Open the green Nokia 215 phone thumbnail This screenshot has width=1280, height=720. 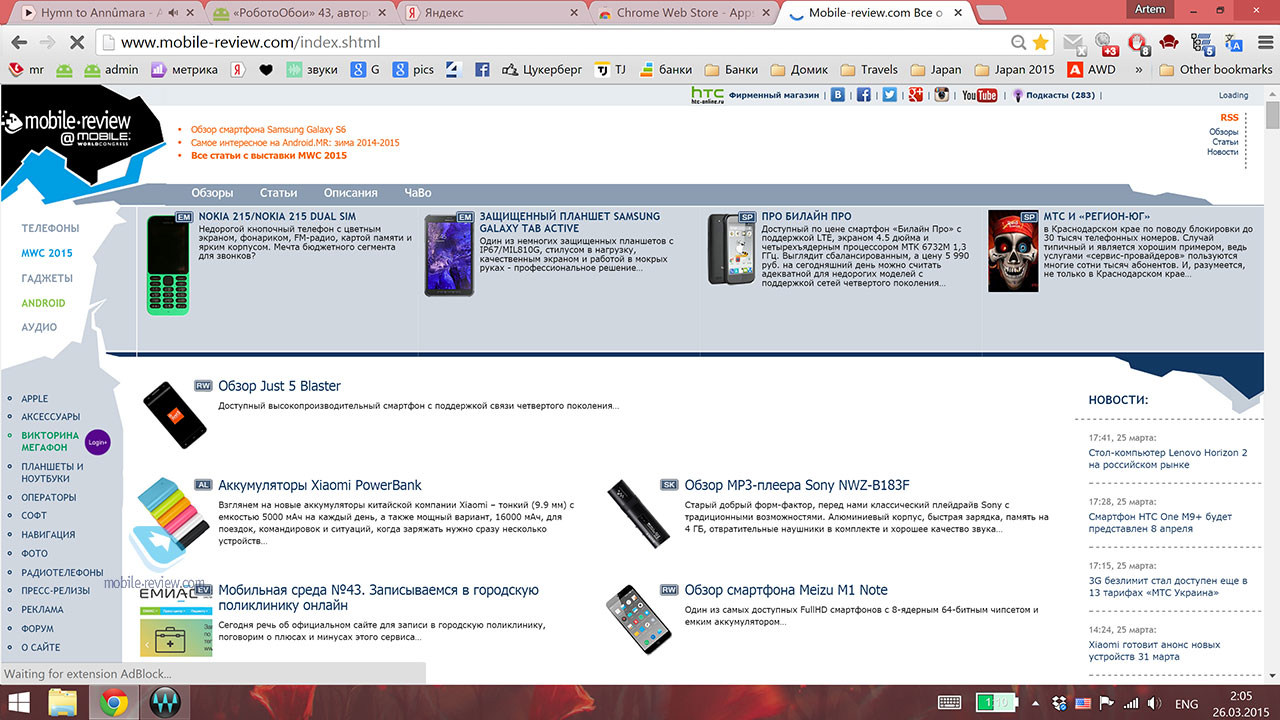tap(167, 265)
